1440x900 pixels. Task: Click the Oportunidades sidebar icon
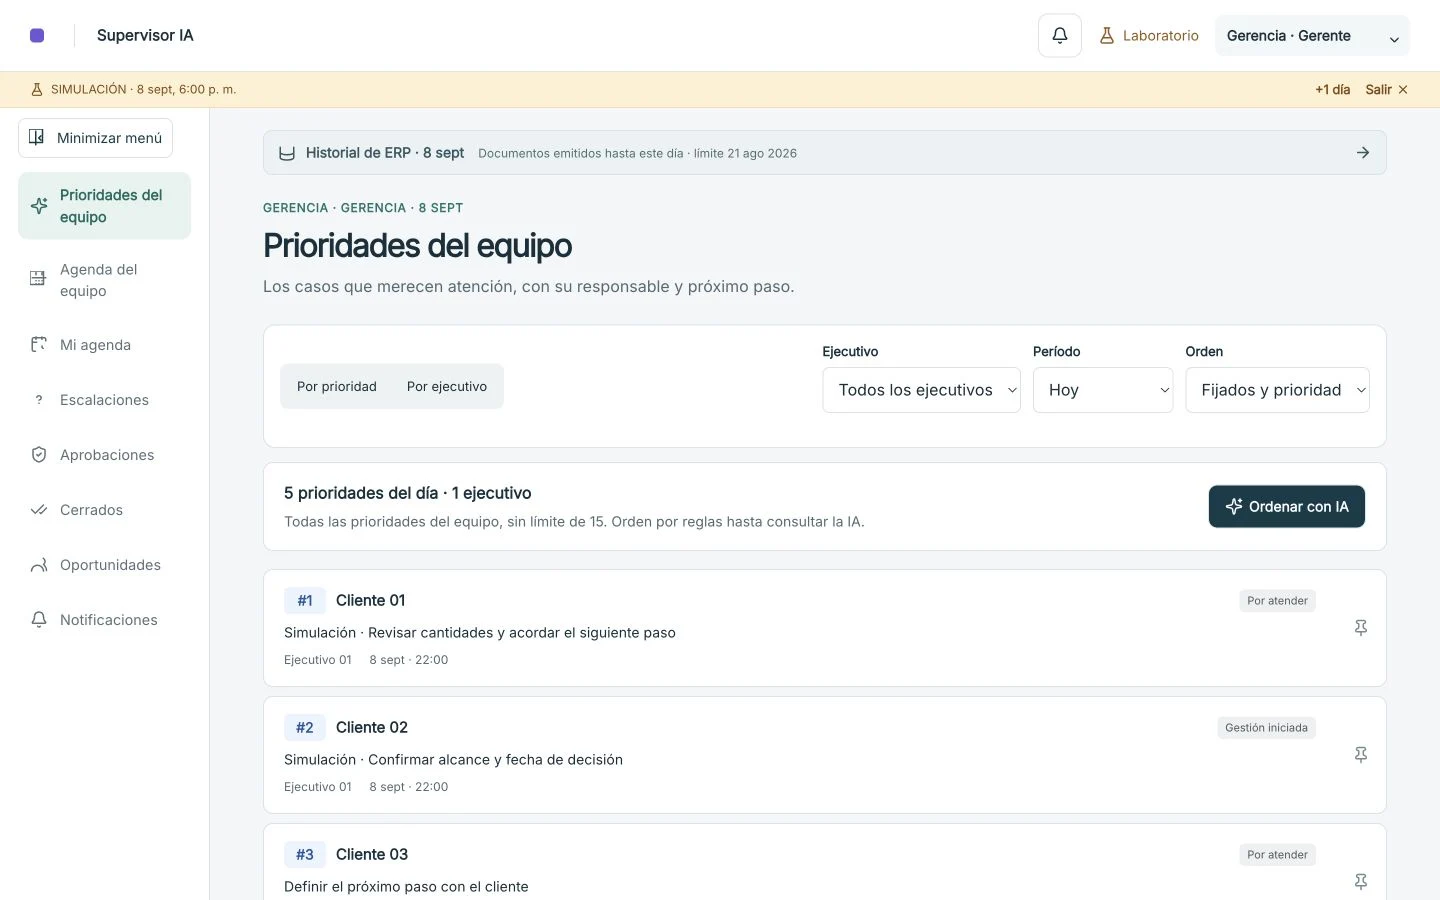(x=38, y=565)
